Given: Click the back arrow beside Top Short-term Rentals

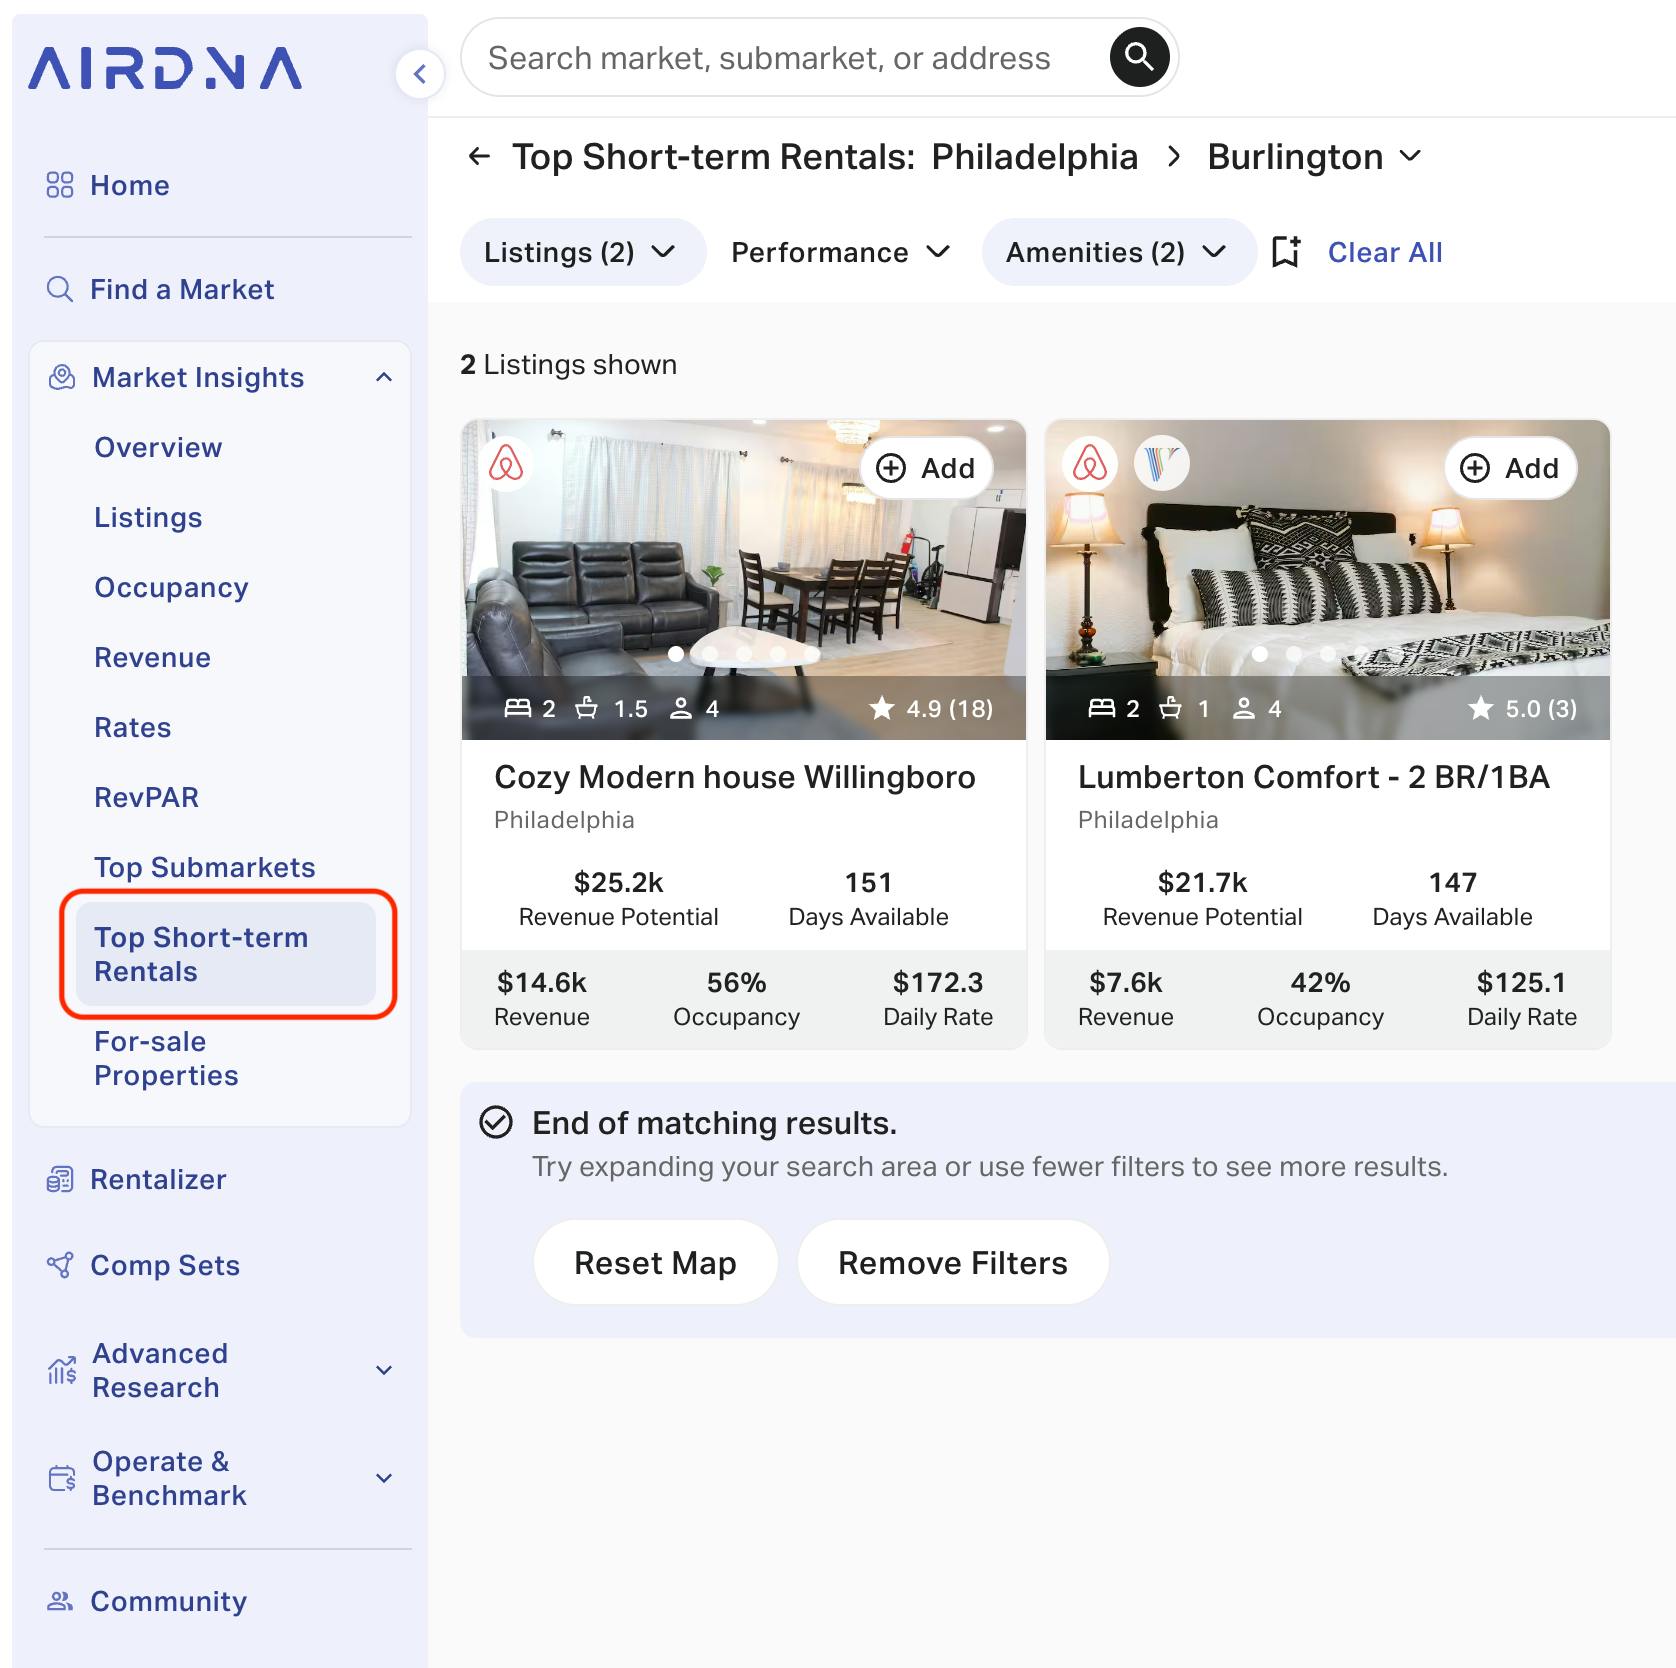Looking at the screenshot, I should [480, 156].
